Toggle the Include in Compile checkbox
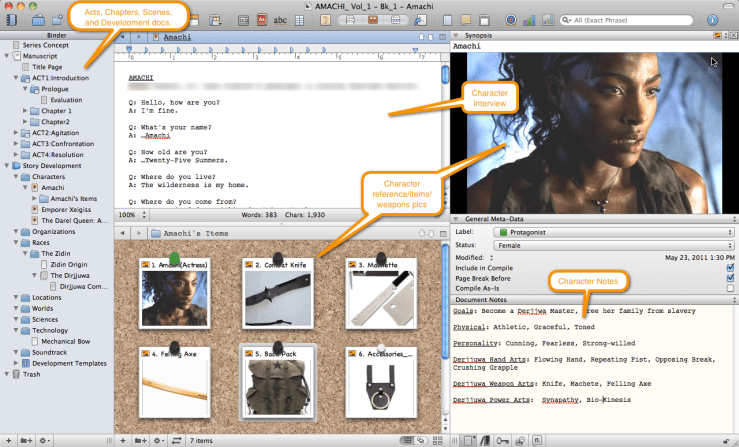 [730, 267]
